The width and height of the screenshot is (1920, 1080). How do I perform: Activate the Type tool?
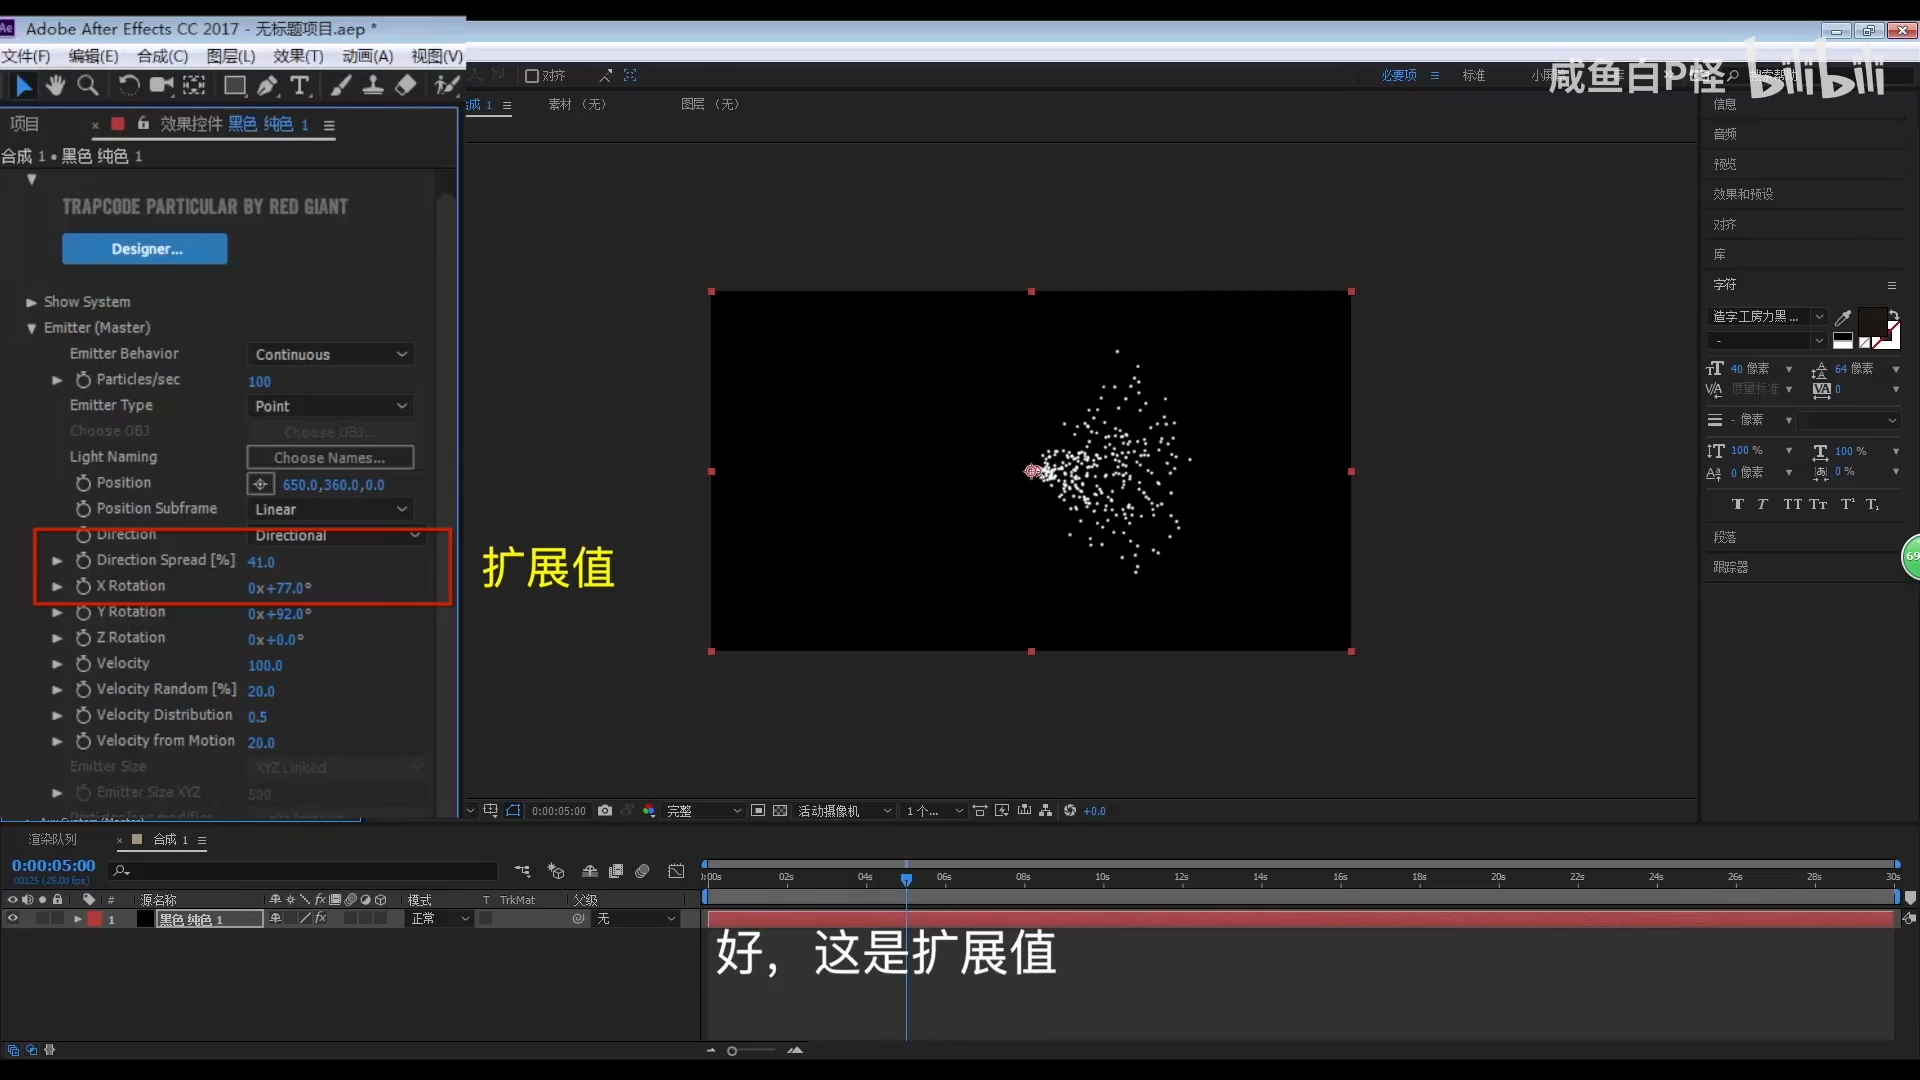(301, 86)
